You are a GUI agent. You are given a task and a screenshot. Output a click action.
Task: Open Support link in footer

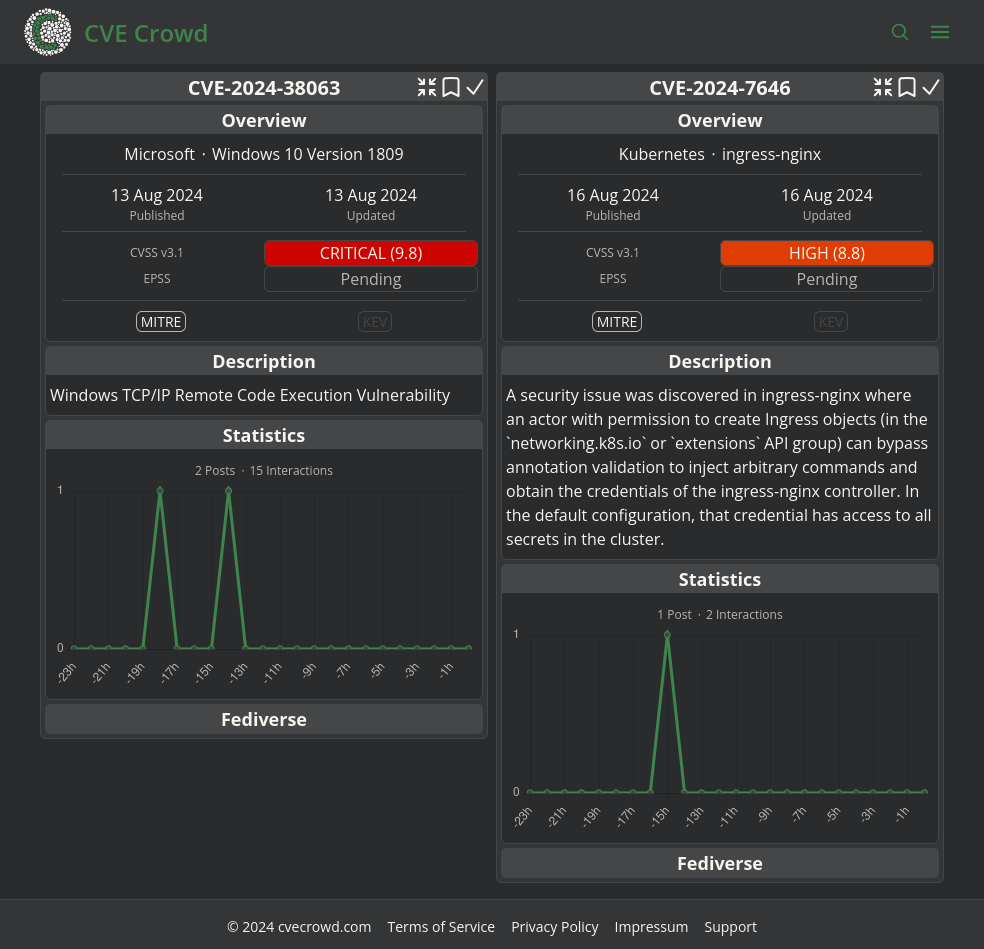[730, 927]
